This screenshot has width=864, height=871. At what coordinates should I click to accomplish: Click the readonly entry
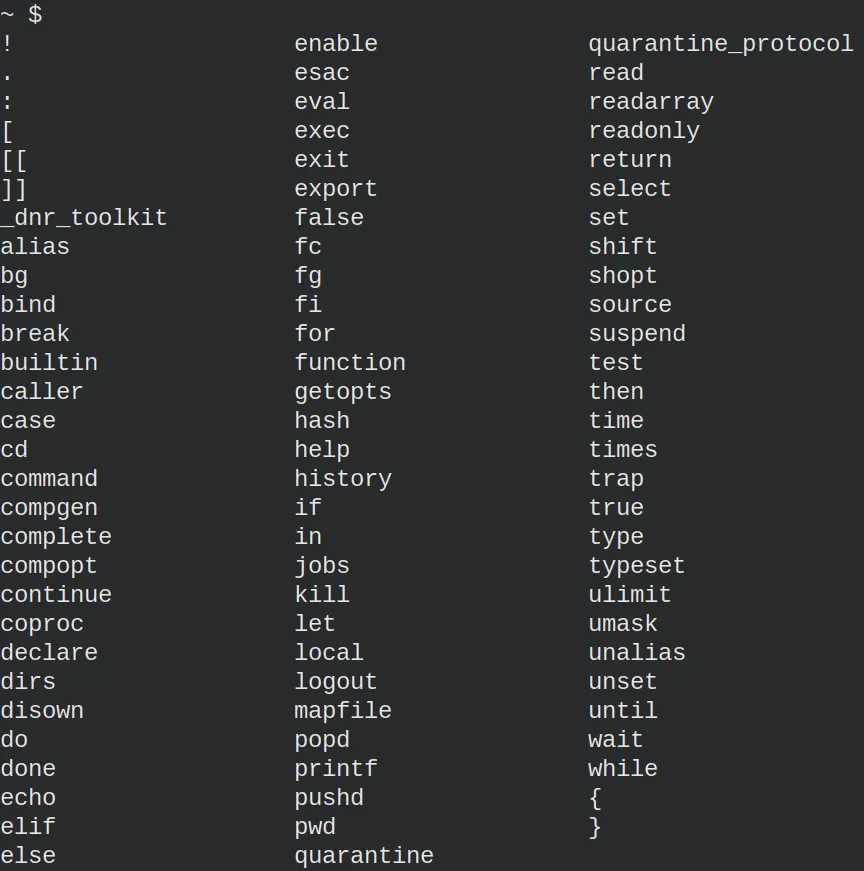tap(644, 132)
